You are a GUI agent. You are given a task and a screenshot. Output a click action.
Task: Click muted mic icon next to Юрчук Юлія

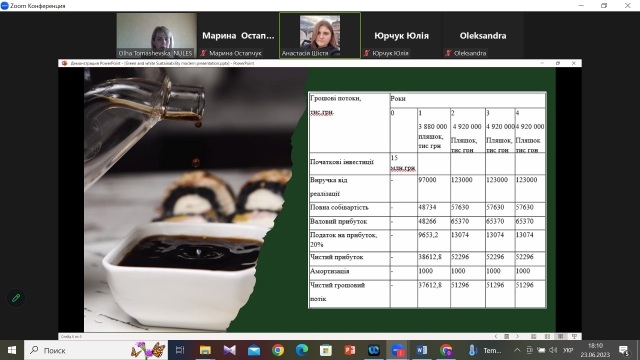pos(367,53)
